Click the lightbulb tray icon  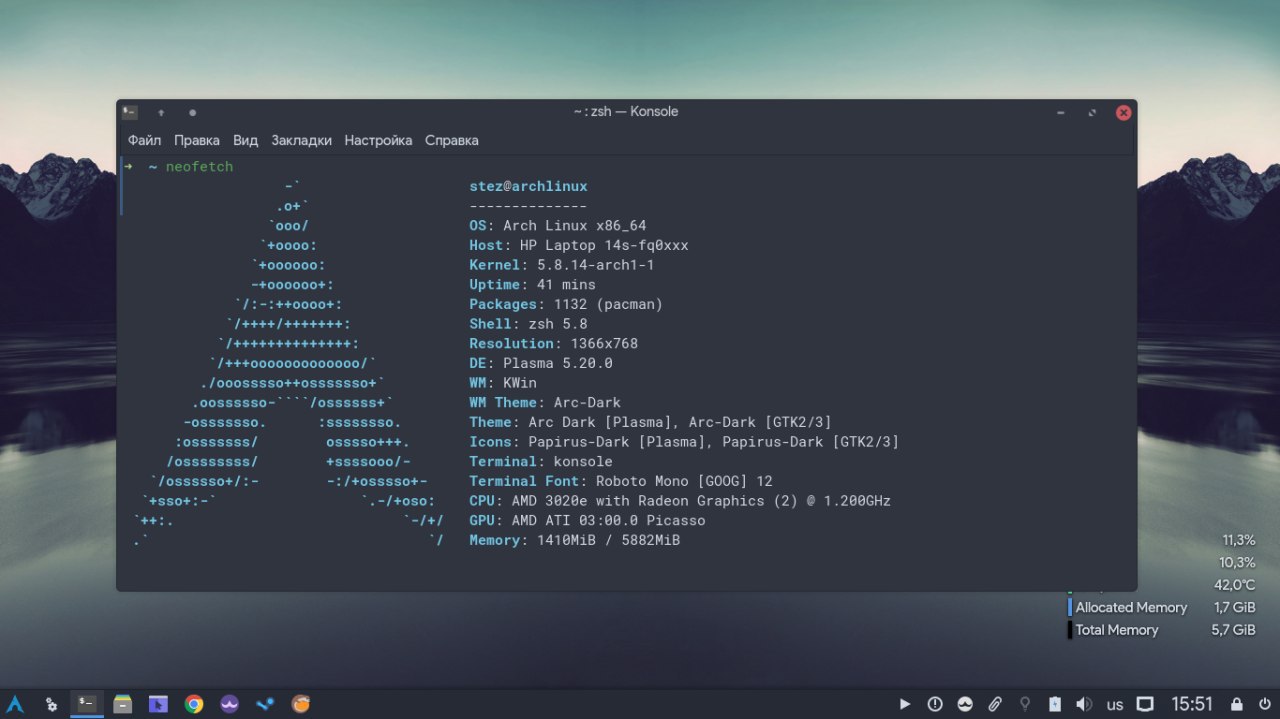1025,704
